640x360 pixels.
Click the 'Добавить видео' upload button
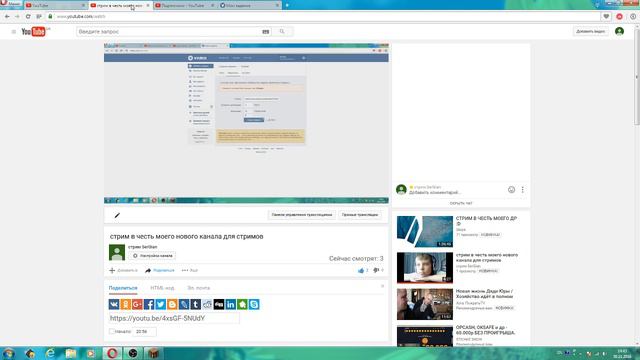coord(590,31)
